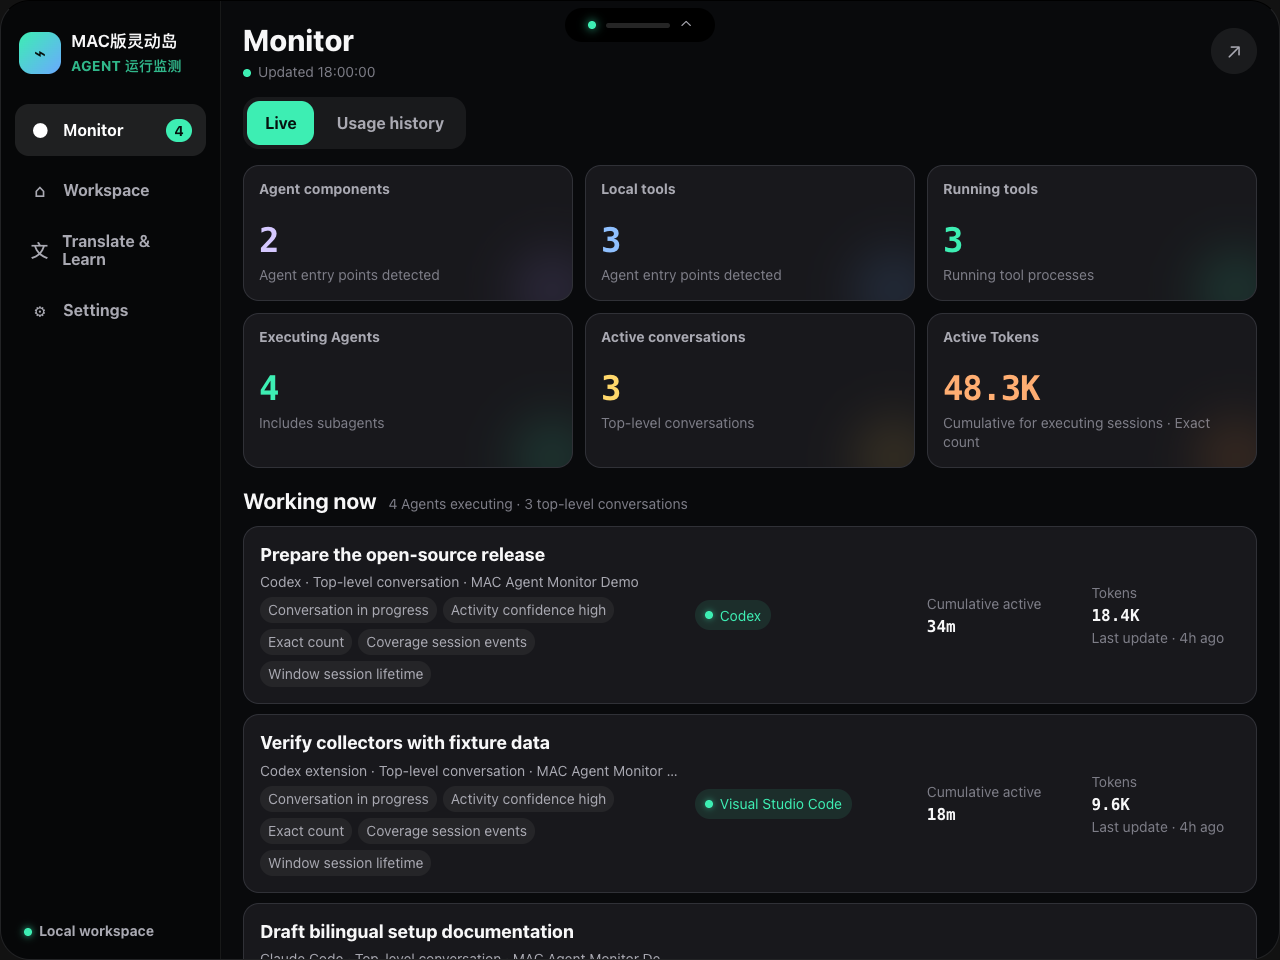This screenshot has height=960, width=1280.
Task: Open window via top-right arrow button
Action: pyautogui.click(x=1234, y=51)
